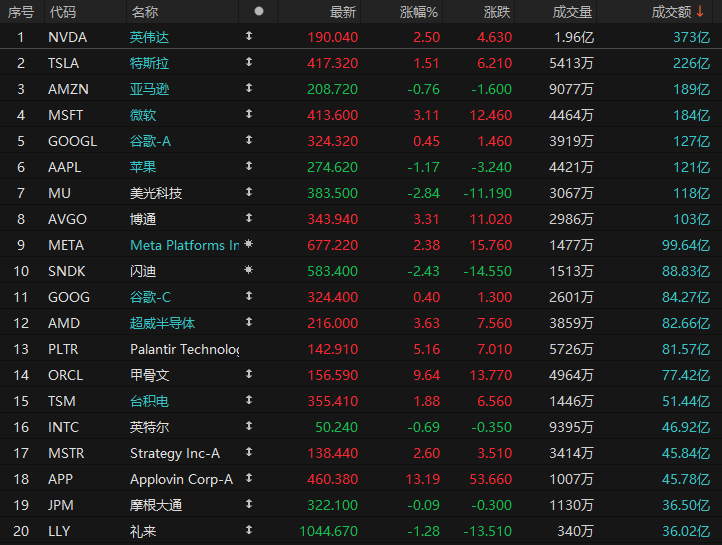Click the arrow icon beside 摩根大通
The image size is (722, 545).
249,504
